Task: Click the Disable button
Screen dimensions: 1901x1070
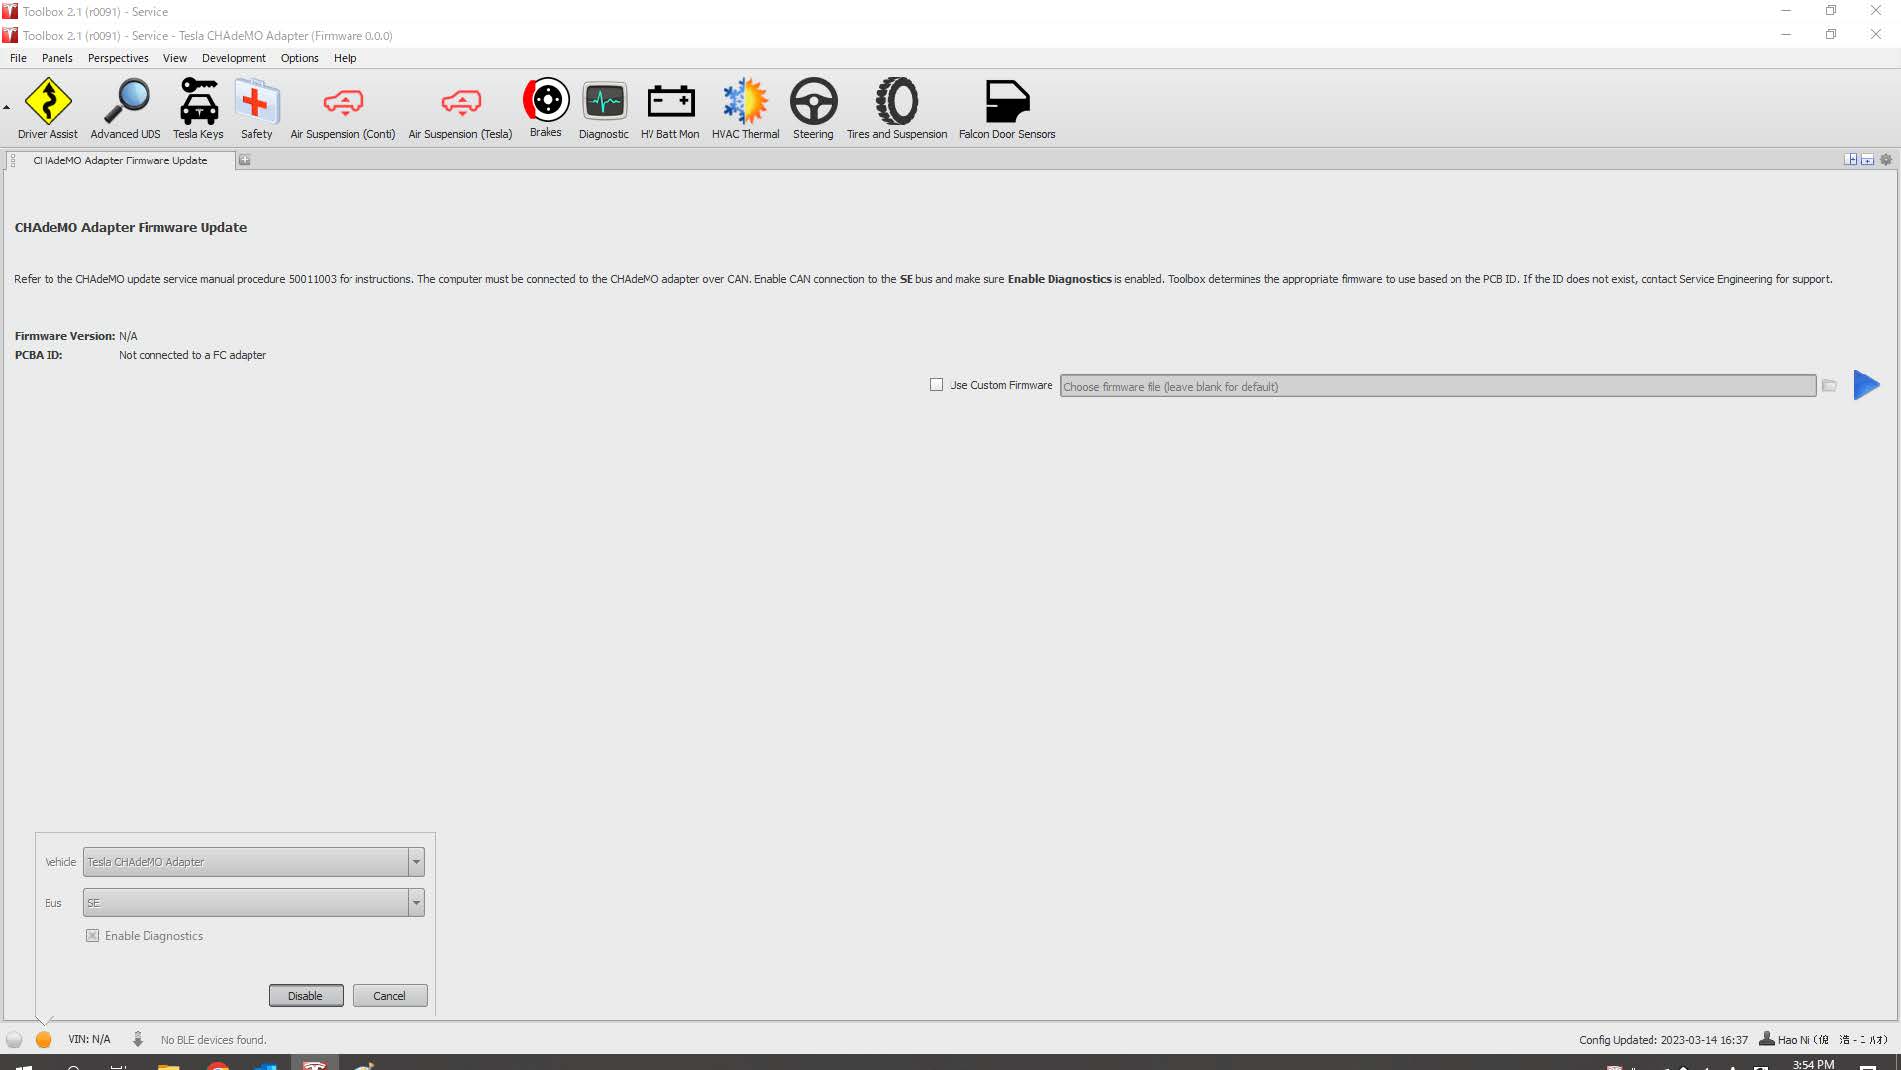Action: pyautogui.click(x=306, y=996)
